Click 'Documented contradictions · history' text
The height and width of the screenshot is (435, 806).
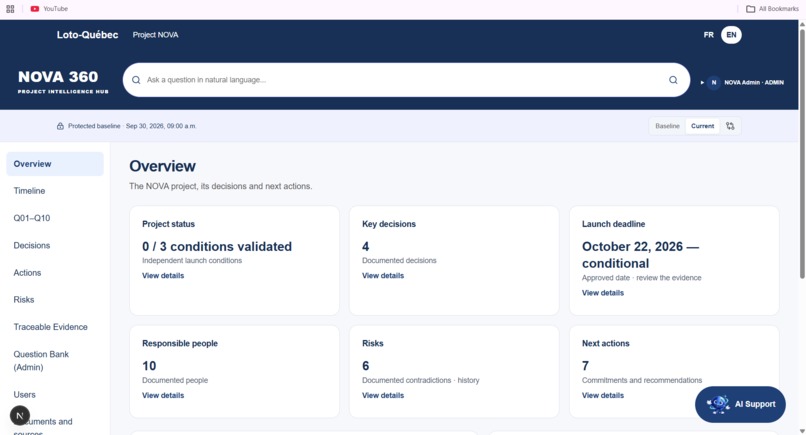pos(420,380)
